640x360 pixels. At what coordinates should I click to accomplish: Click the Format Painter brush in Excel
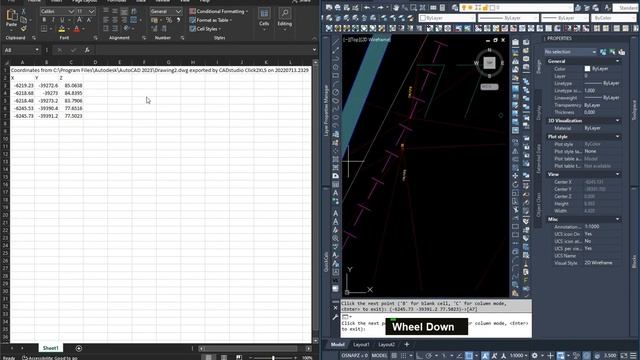[23, 28]
